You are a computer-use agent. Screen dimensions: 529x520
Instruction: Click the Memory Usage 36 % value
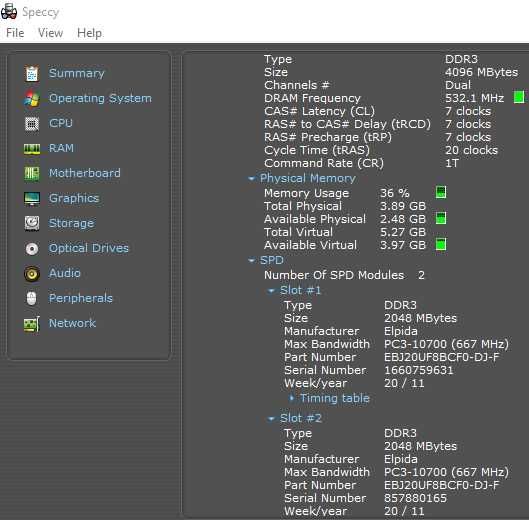pos(395,193)
